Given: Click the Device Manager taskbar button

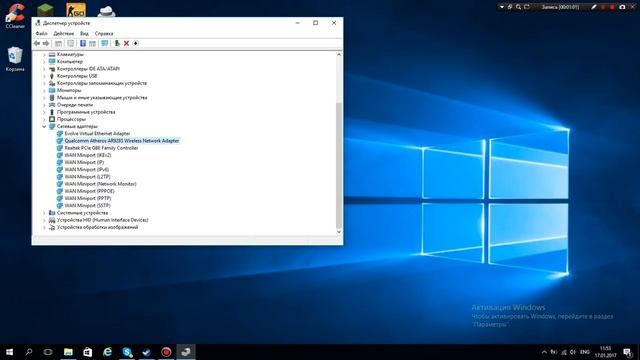Looking at the screenshot, I should pyautogui.click(x=186, y=352).
